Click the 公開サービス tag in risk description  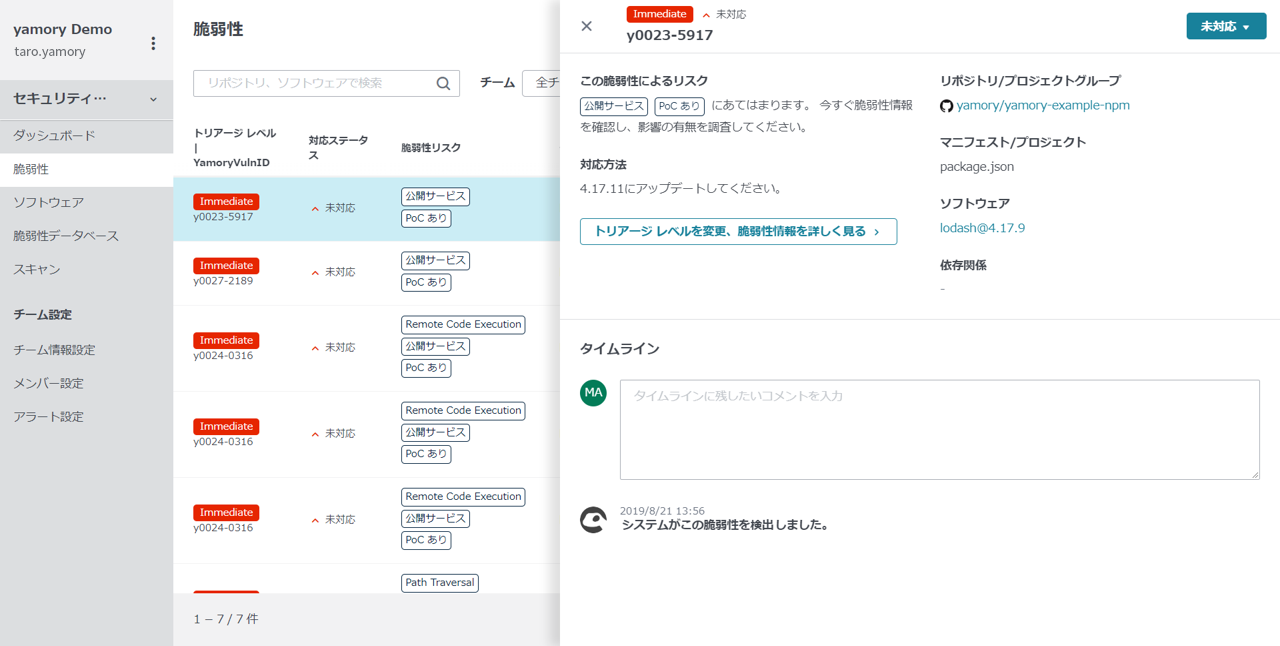pyautogui.click(x=613, y=106)
